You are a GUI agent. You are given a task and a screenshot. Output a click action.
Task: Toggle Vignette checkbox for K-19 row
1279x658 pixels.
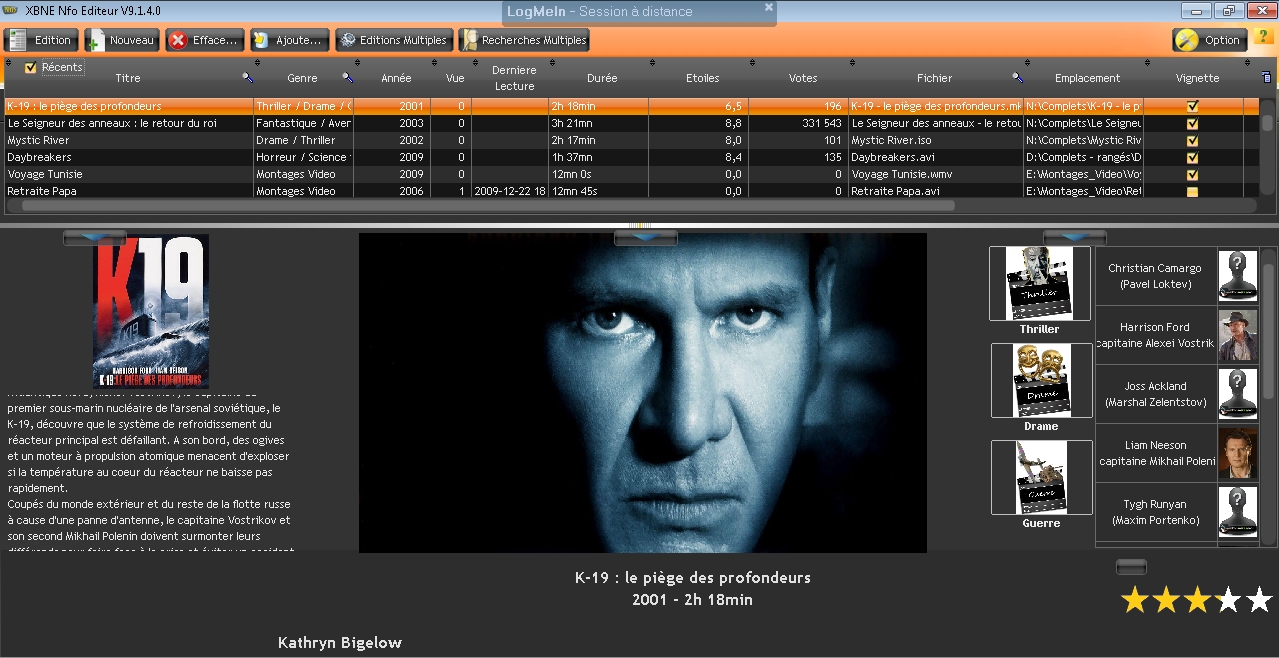pos(1192,106)
